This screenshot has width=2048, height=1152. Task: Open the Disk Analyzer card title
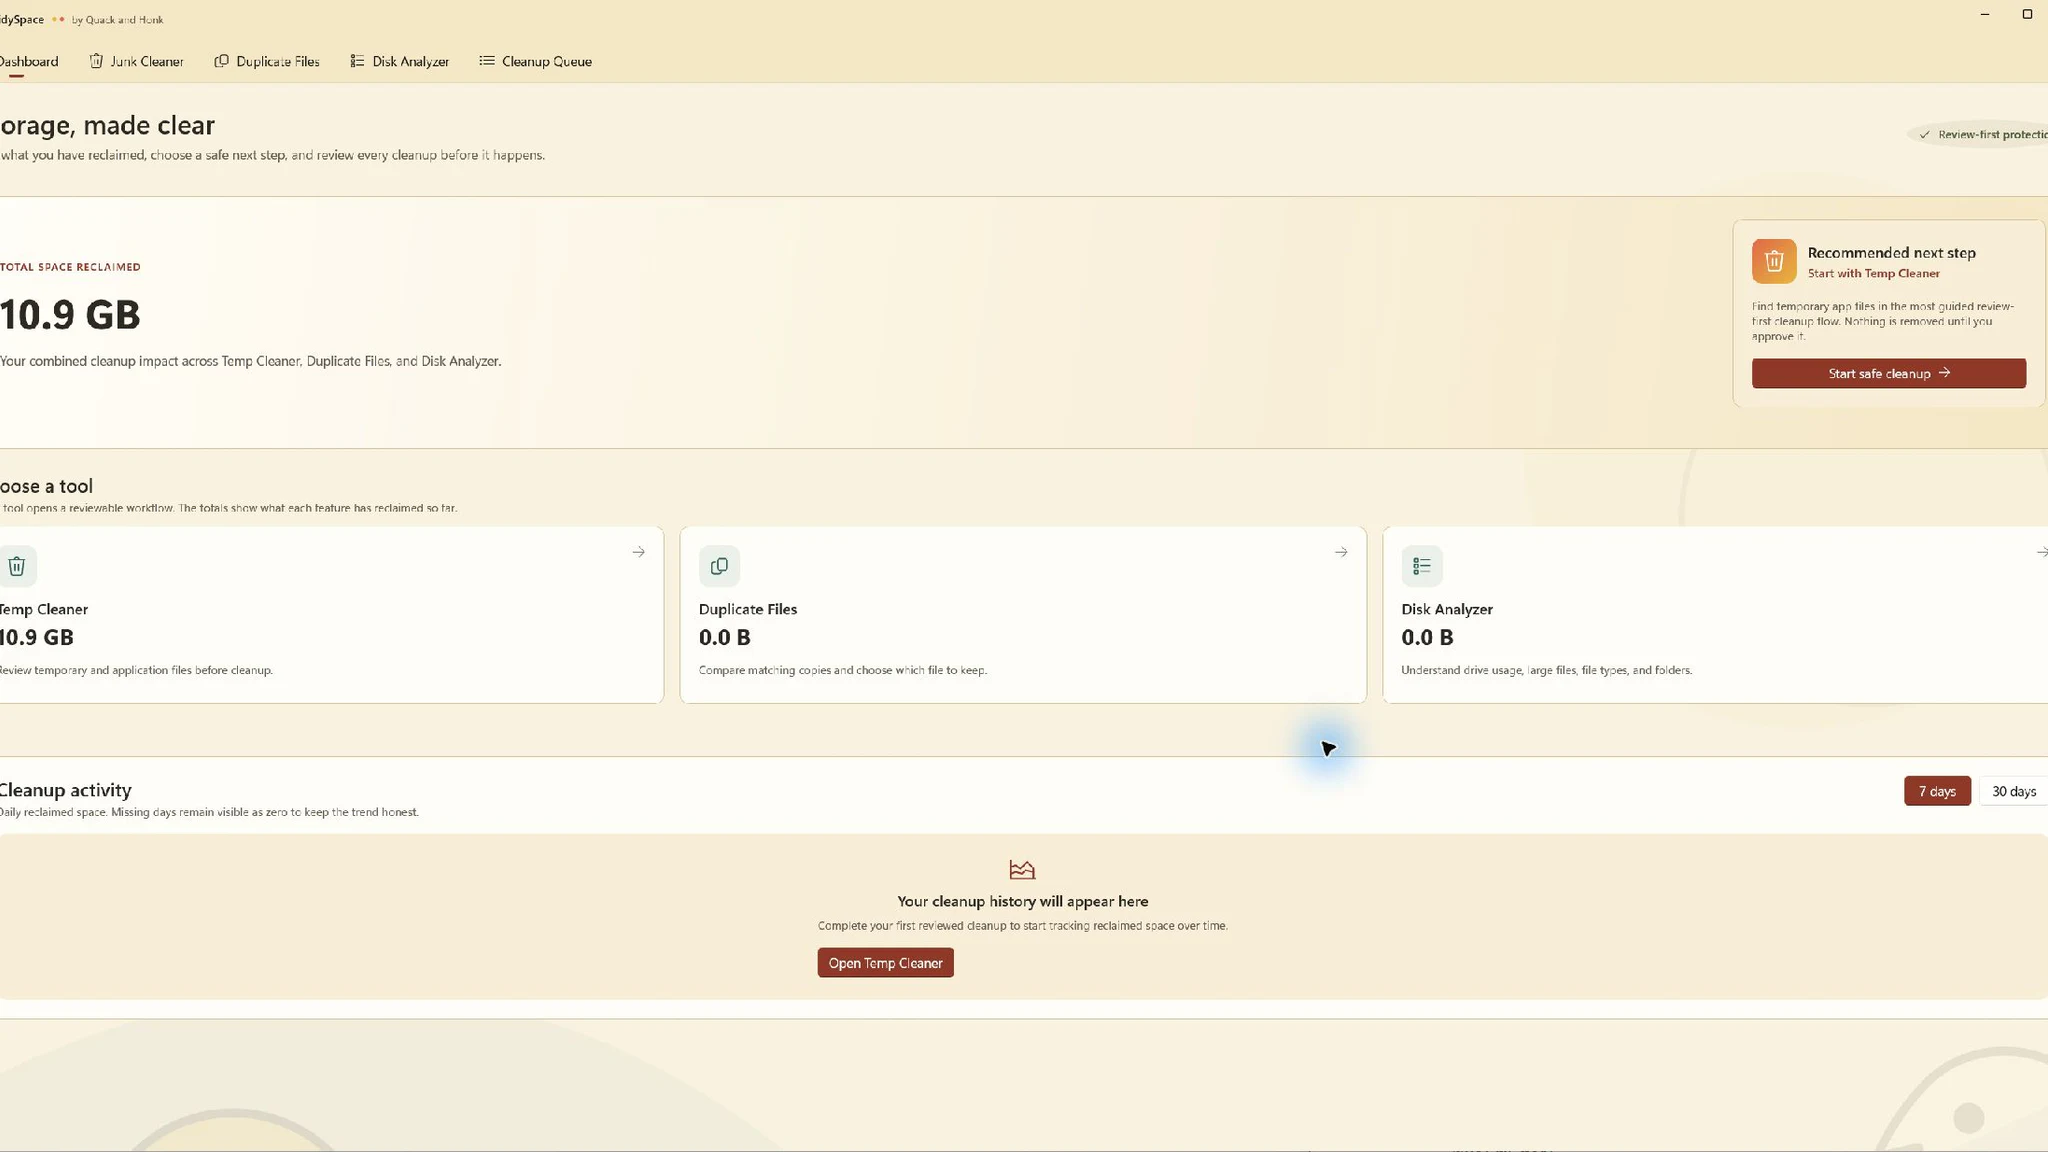pos(1447,609)
